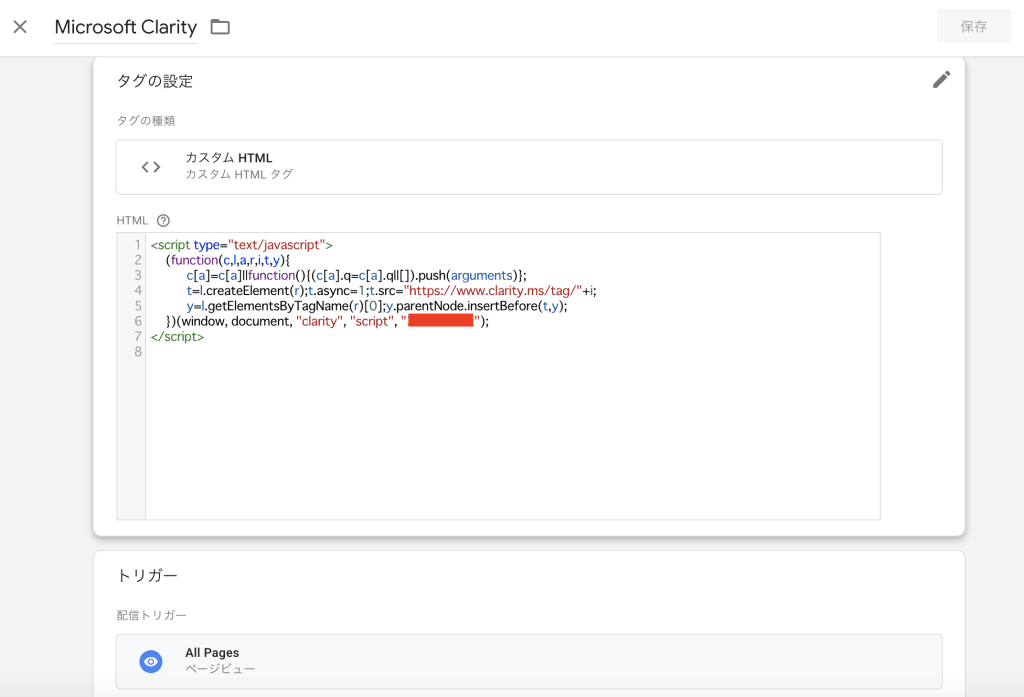Image resolution: width=1024 pixels, height=697 pixels.
Task: Click the カスタム HTML タグ subtitle
Action: coord(239,174)
